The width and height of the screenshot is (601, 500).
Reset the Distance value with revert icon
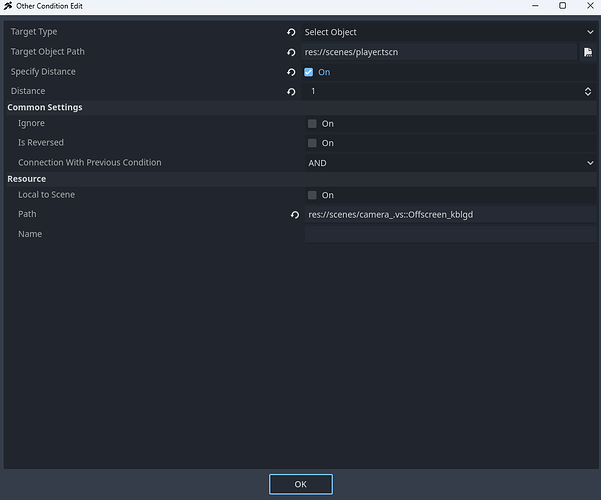(291, 92)
